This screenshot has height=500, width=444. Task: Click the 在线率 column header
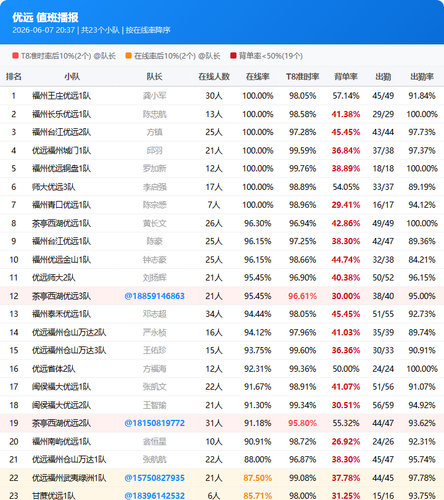coord(258,77)
